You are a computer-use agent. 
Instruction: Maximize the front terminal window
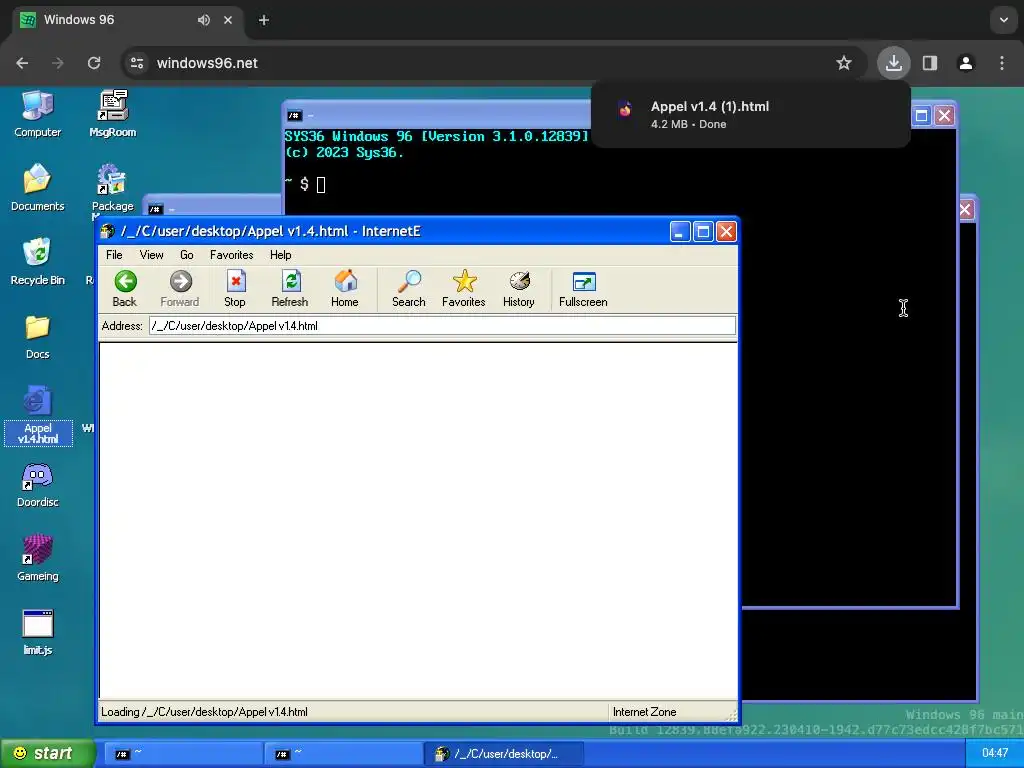[921, 116]
